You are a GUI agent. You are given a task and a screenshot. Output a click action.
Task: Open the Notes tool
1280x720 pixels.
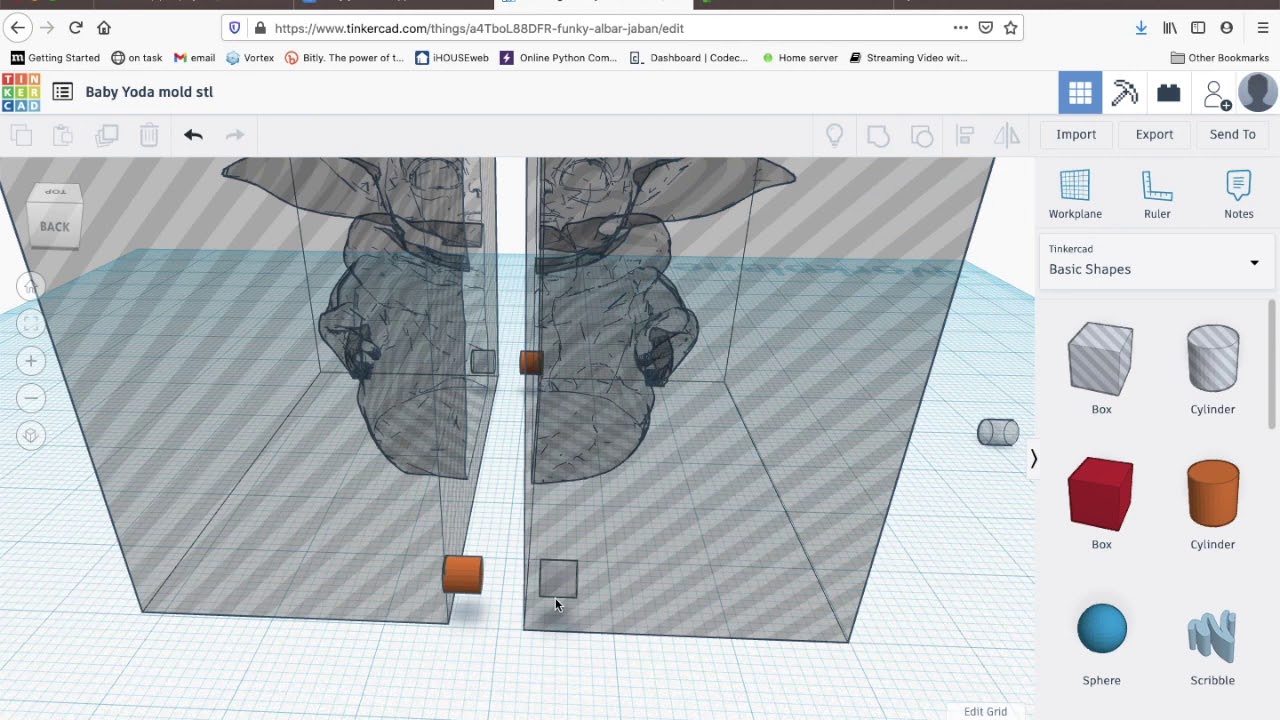(1238, 194)
